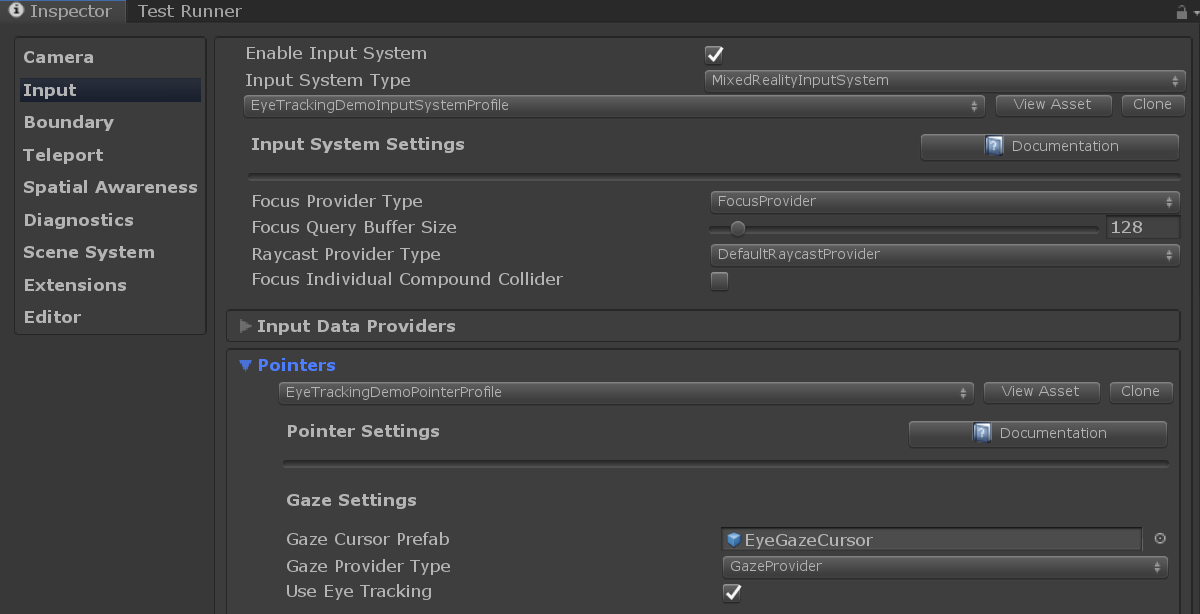Uncheck Use Eye Tracking
This screenshot has height=614, width=1200.
coord(732,593)
